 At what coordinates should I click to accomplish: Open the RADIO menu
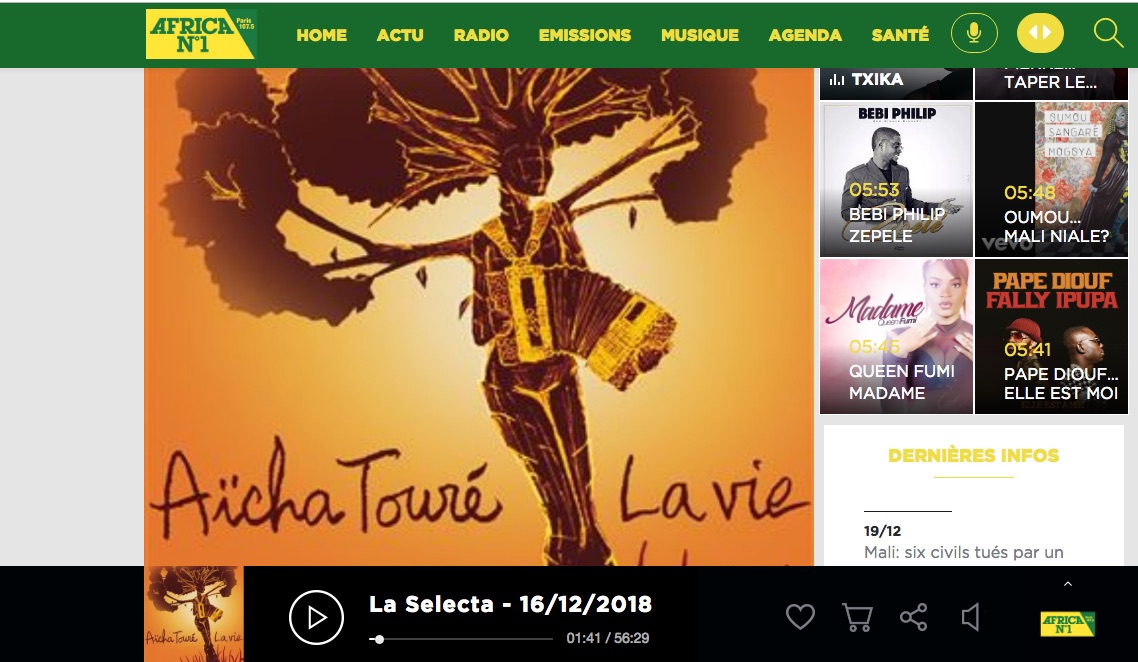[x=480, y=35]
